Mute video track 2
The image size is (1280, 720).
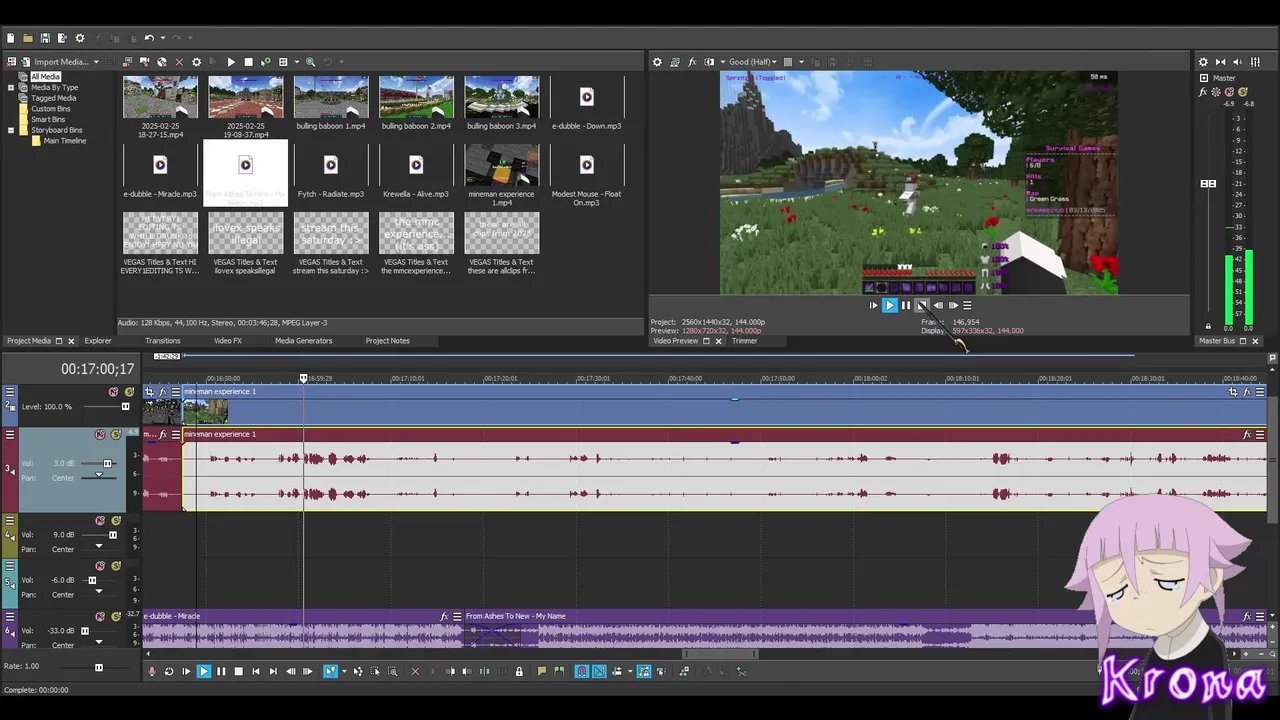(113, 392)
